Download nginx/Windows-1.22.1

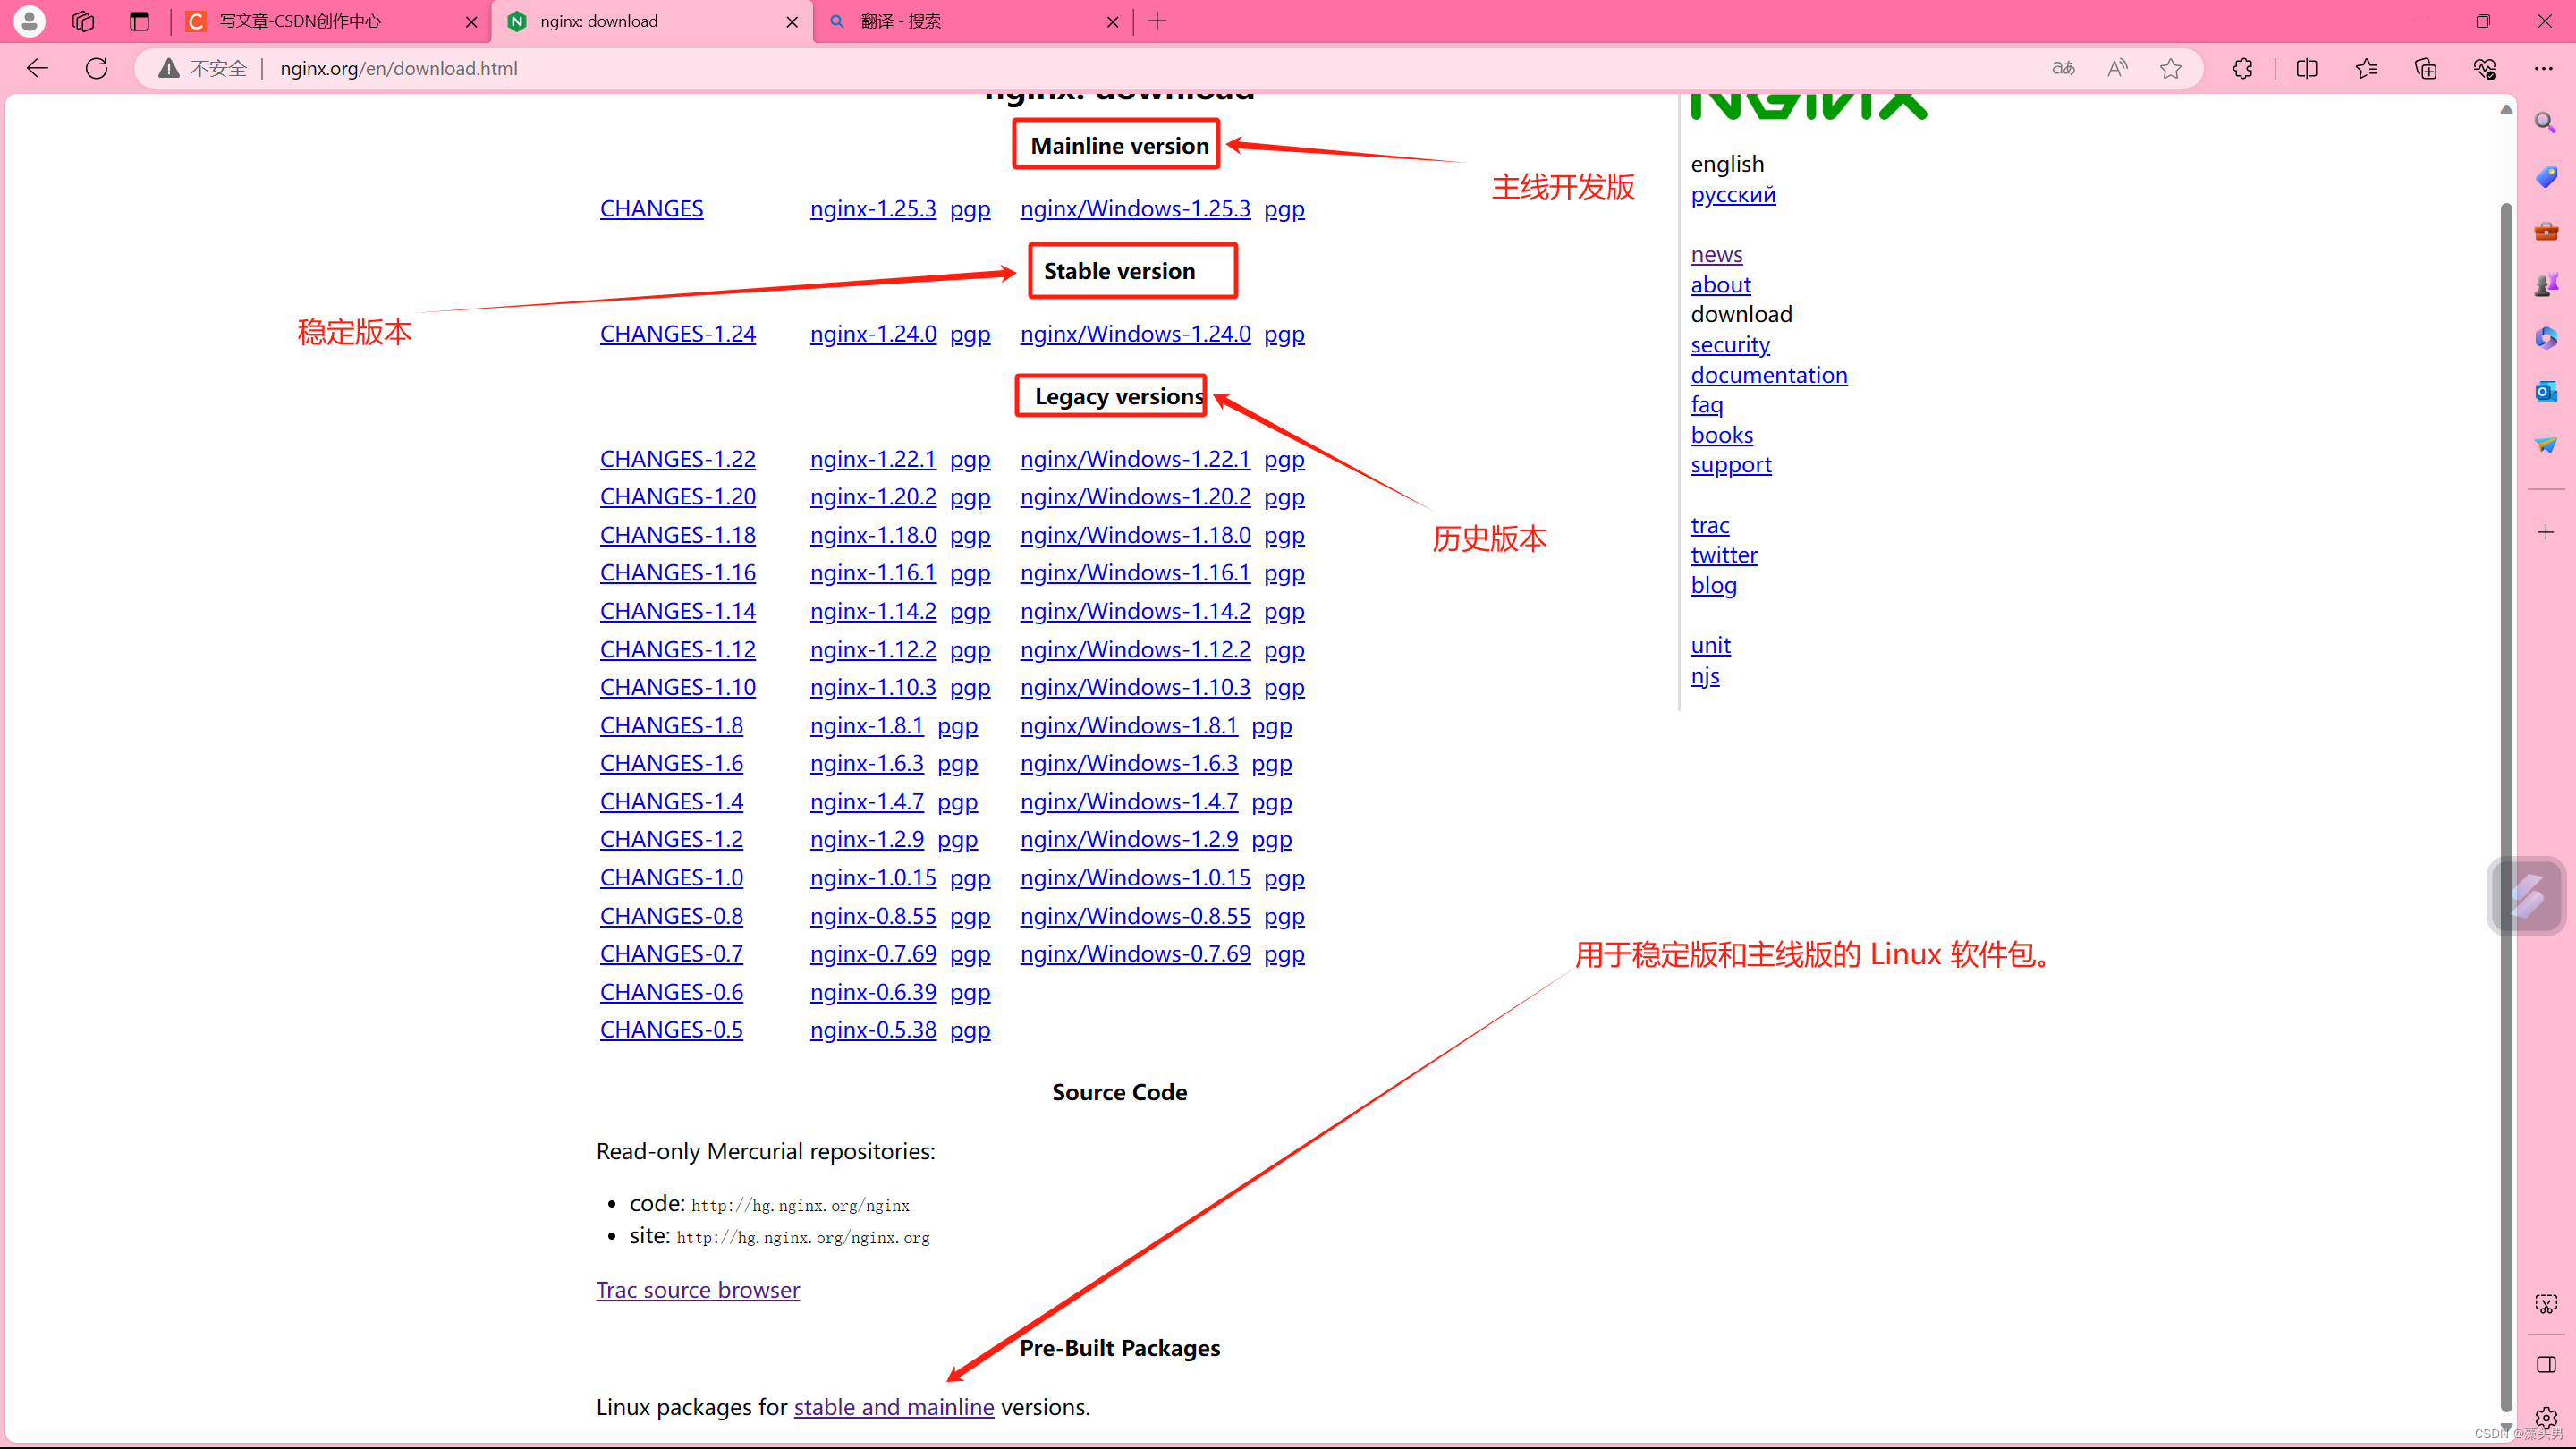pos(1135,459)
